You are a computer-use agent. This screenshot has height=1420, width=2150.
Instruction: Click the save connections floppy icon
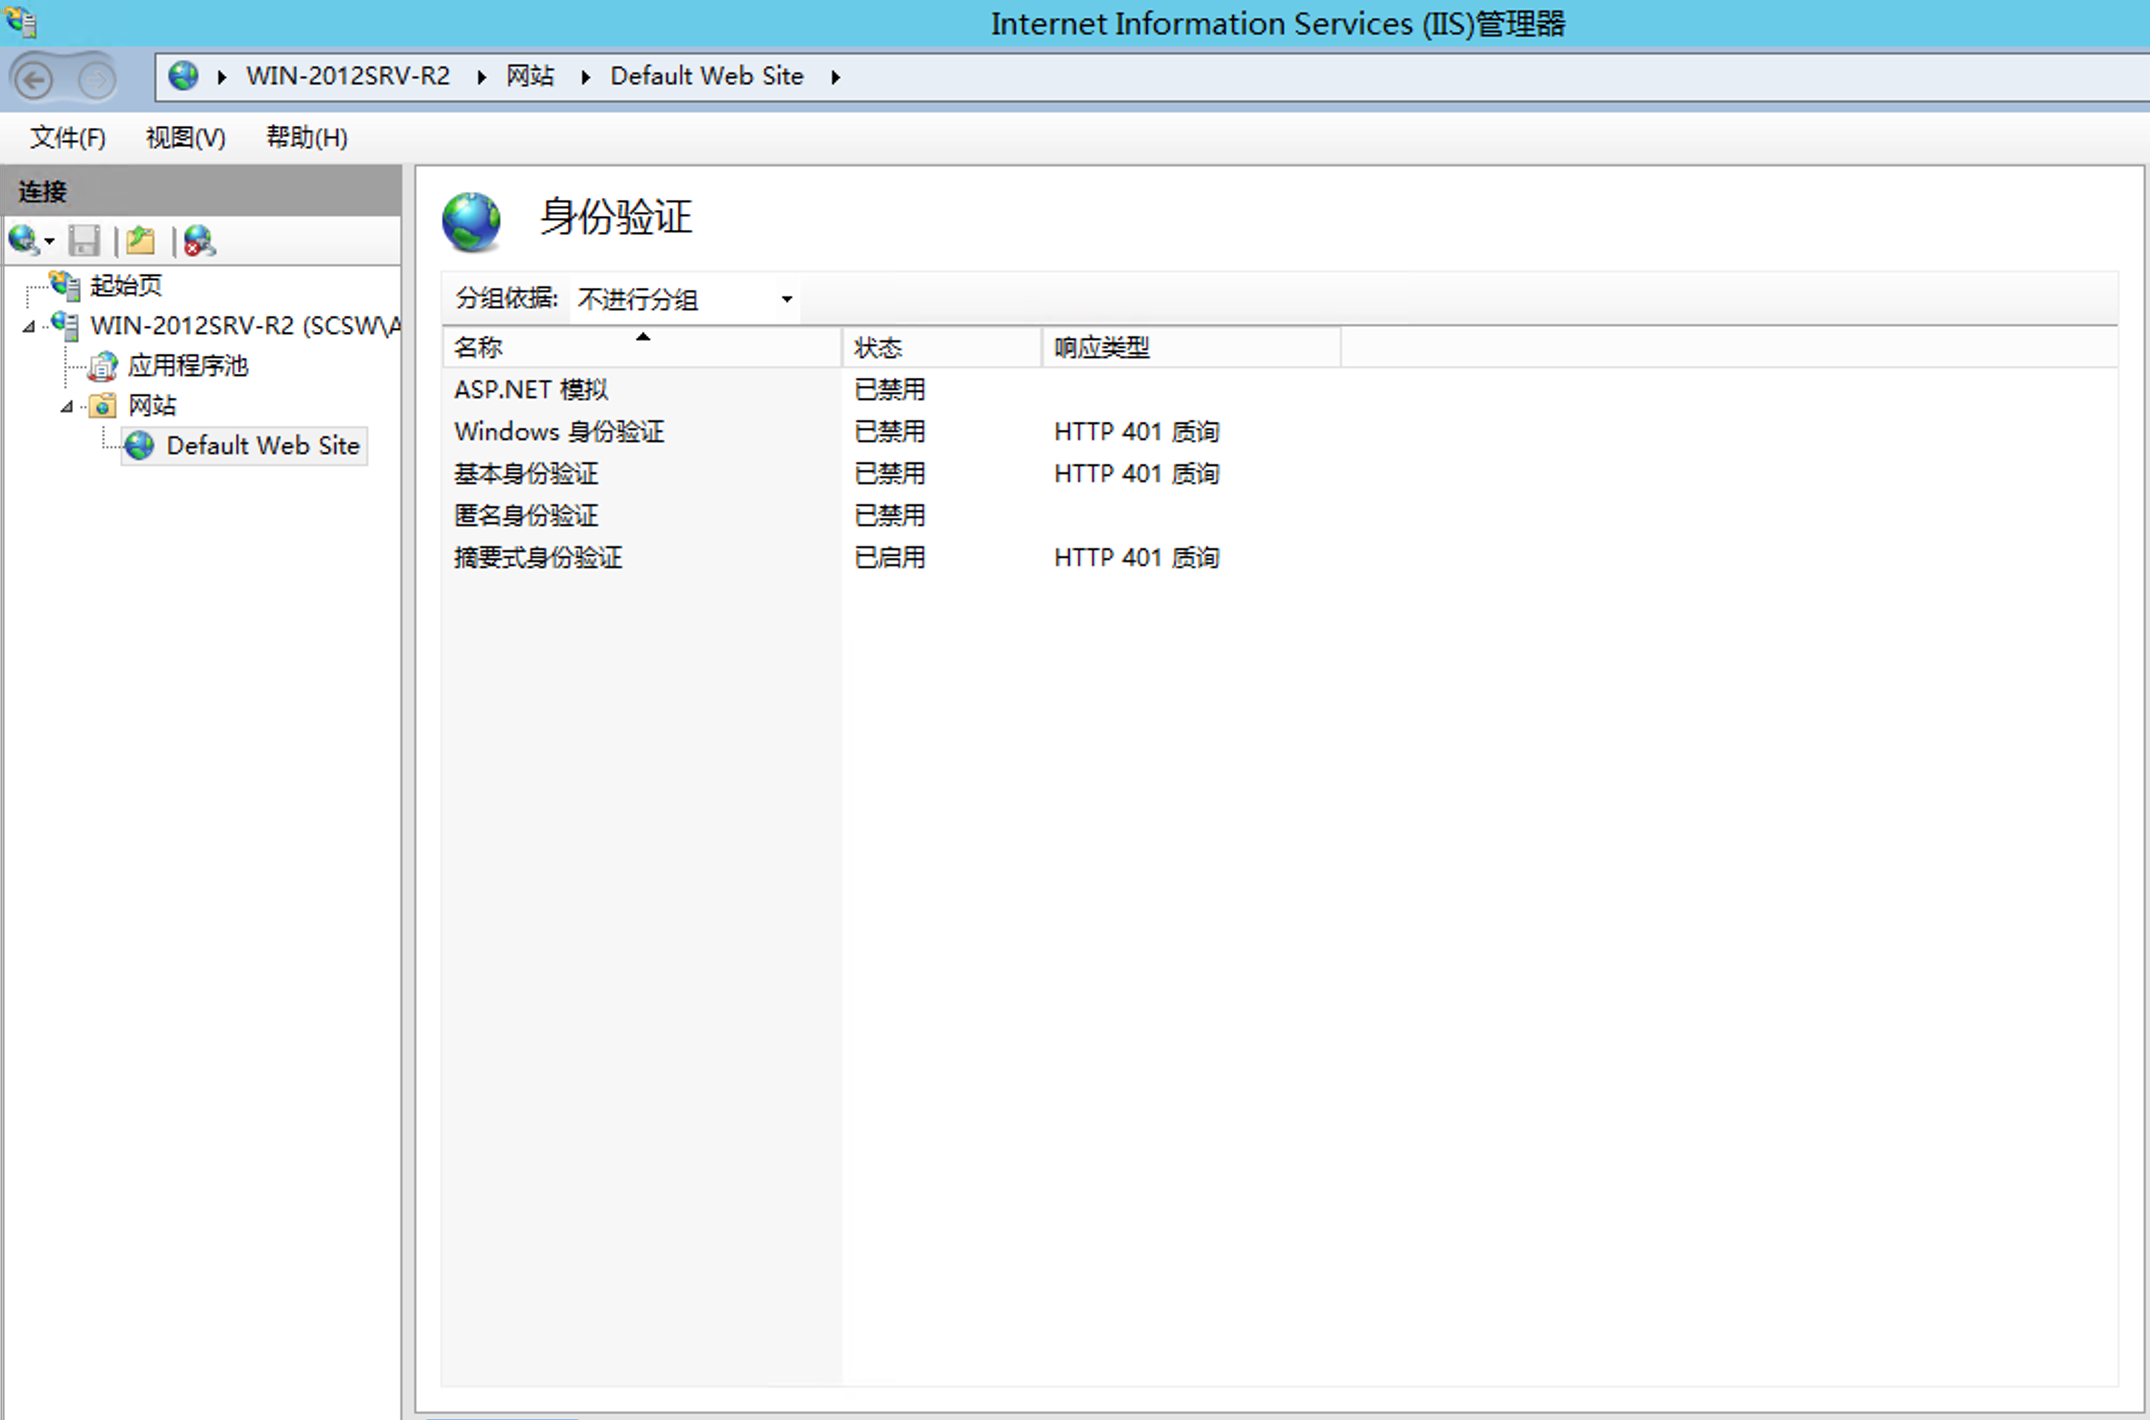[x=84, y=240]
